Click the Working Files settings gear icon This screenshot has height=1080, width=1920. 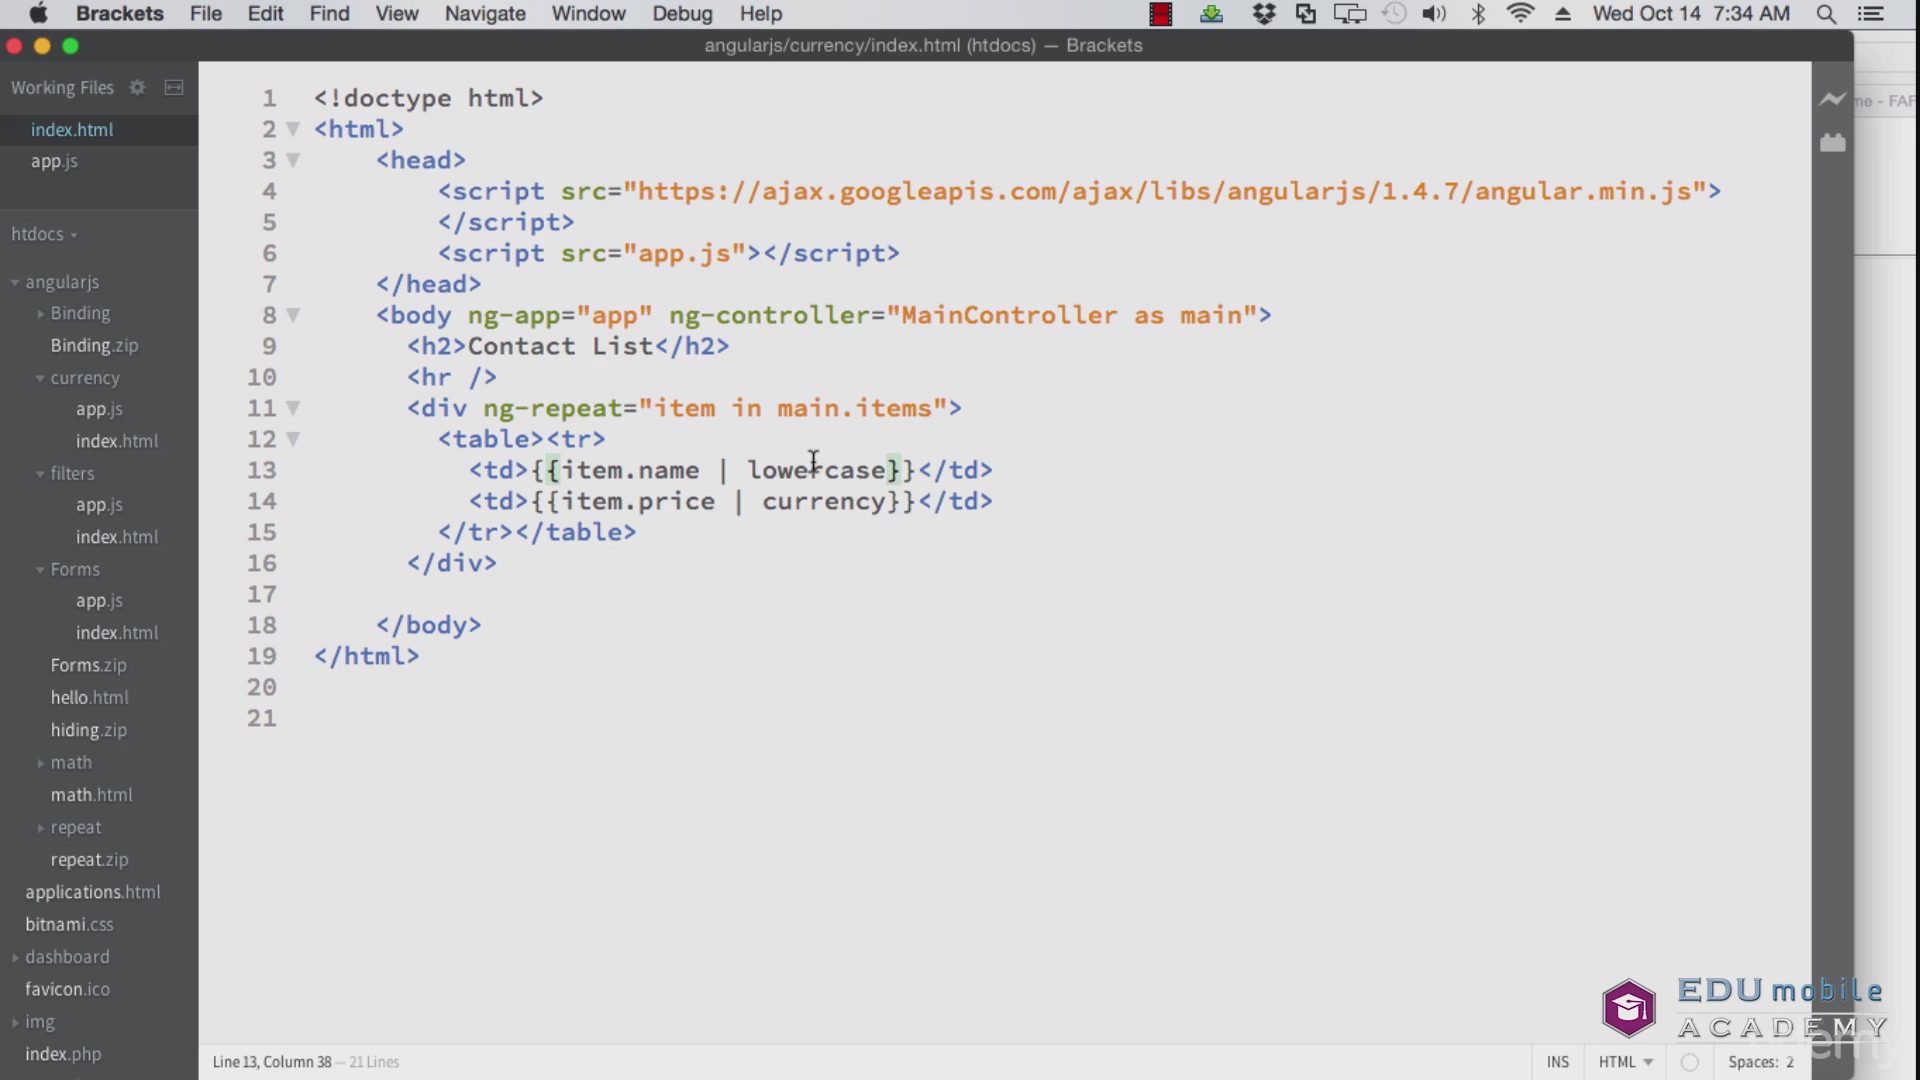137,86
